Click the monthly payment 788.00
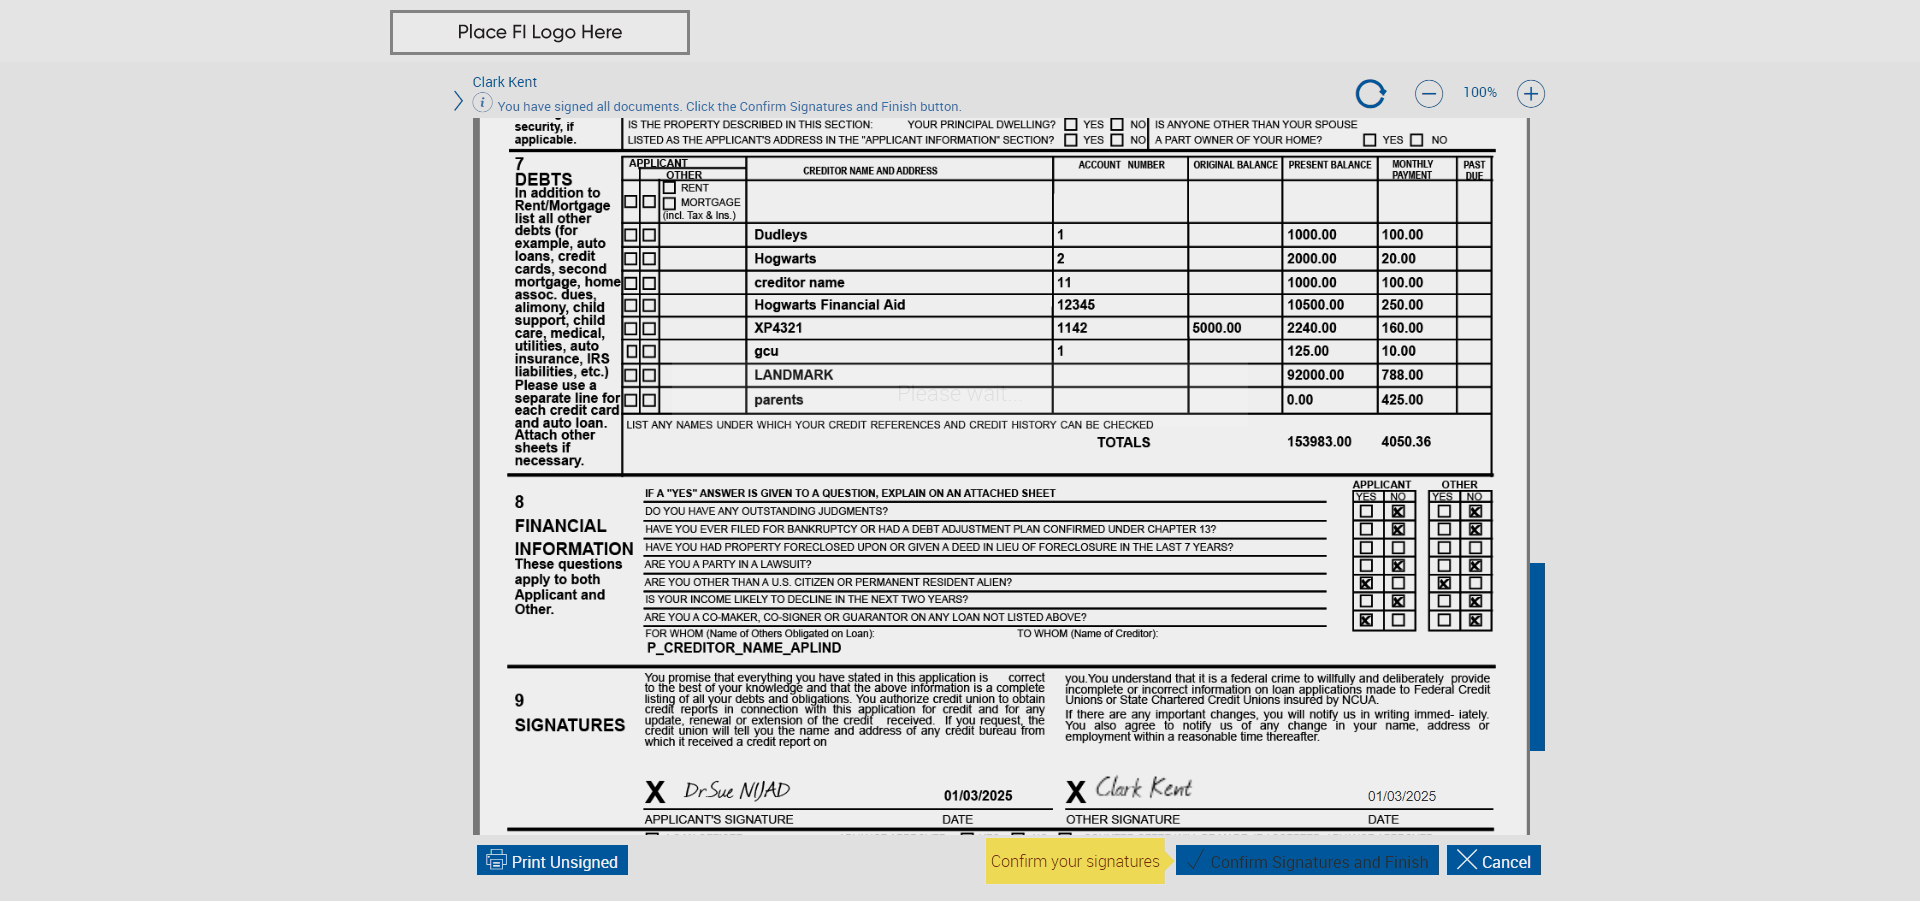Viewport: 1920px width, 901px height. pyautogui.click(x=1402, y=375)
